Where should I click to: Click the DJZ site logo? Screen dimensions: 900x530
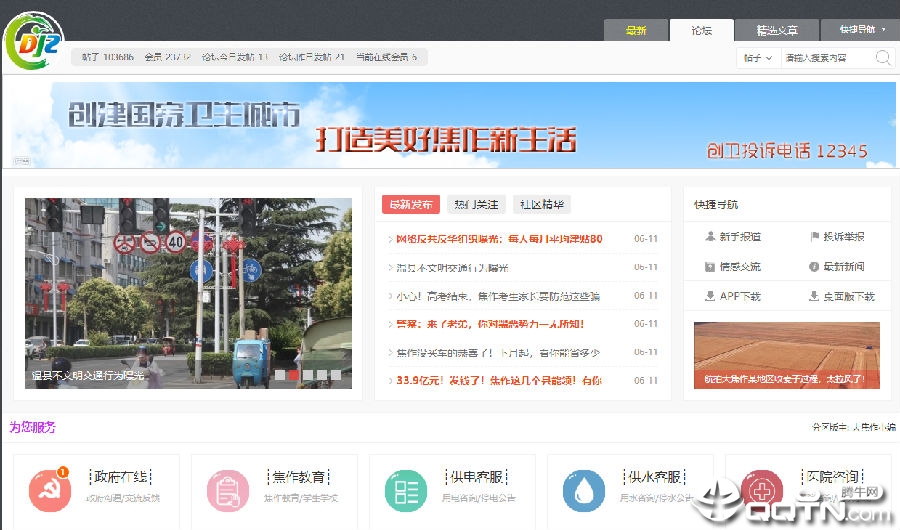point(33,38)
